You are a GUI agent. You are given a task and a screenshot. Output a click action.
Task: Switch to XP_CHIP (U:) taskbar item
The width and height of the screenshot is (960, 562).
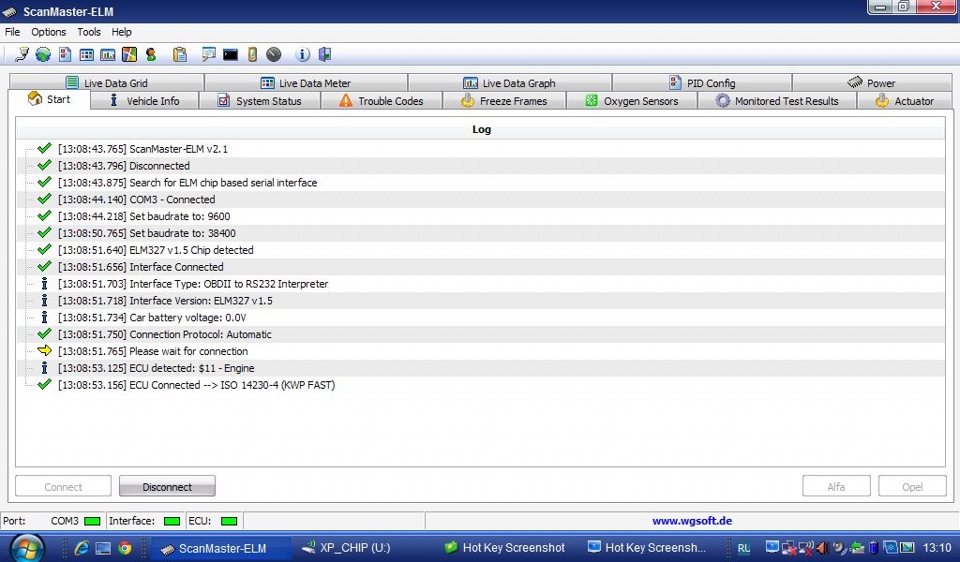pos(347,548)
